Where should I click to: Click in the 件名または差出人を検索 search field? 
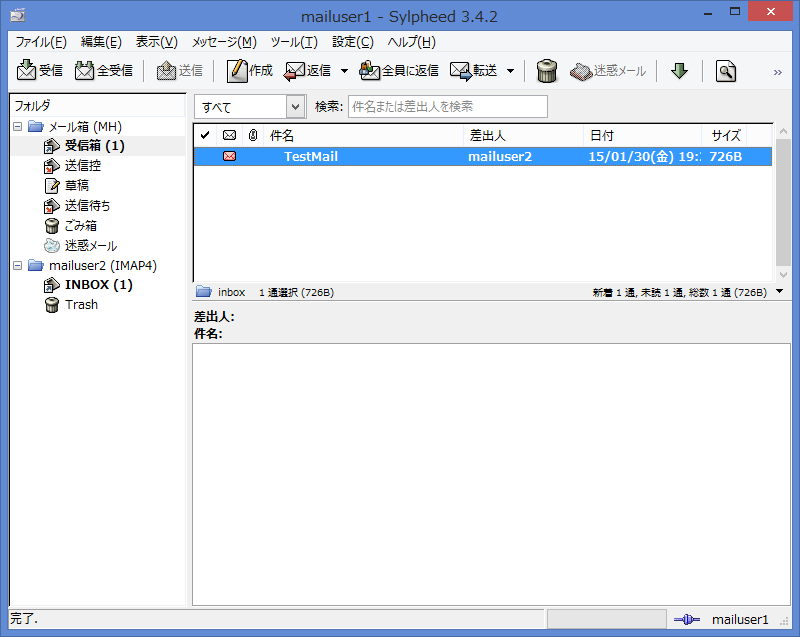[447, 107]
